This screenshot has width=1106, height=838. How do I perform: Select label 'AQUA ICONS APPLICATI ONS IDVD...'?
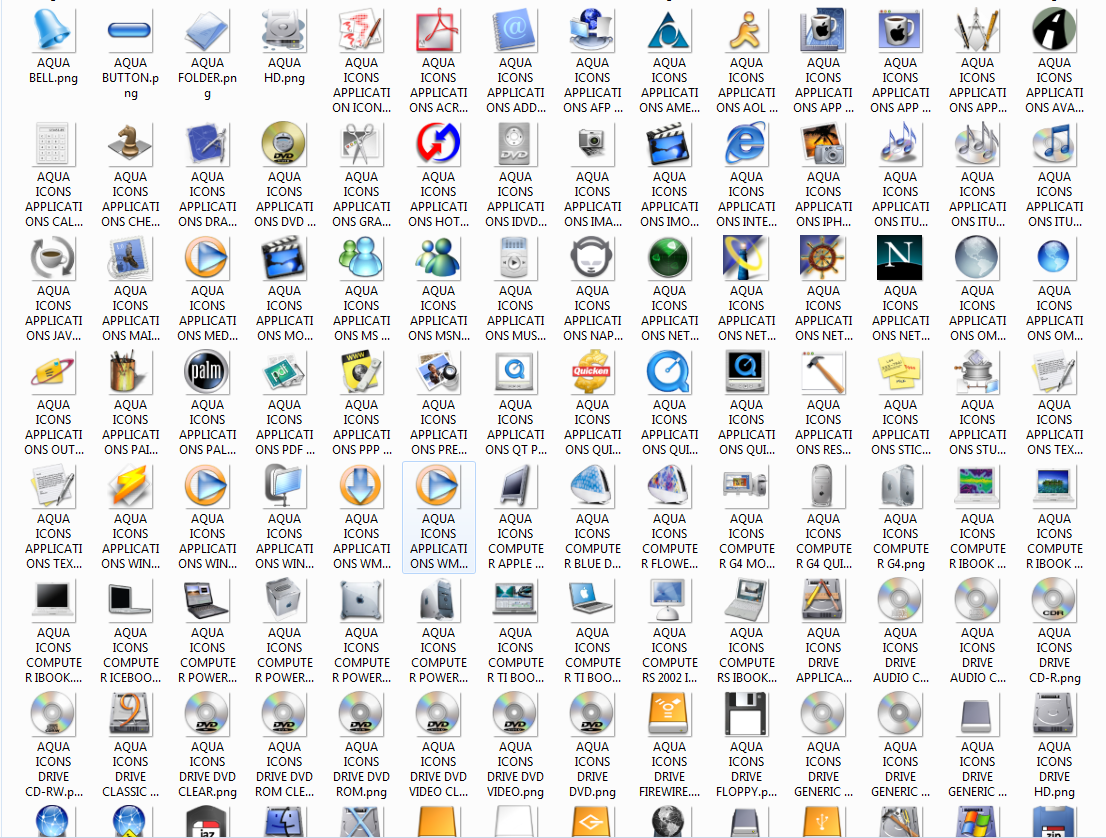pos(515,200)
